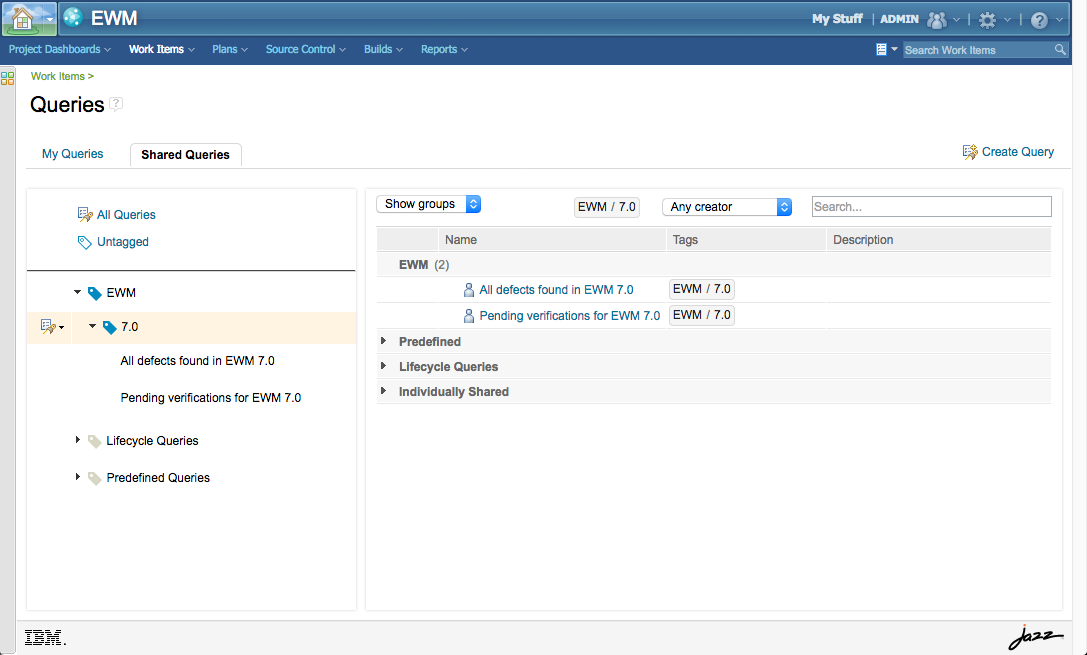
Task: Select the All Queries icon
Action: 86,214
